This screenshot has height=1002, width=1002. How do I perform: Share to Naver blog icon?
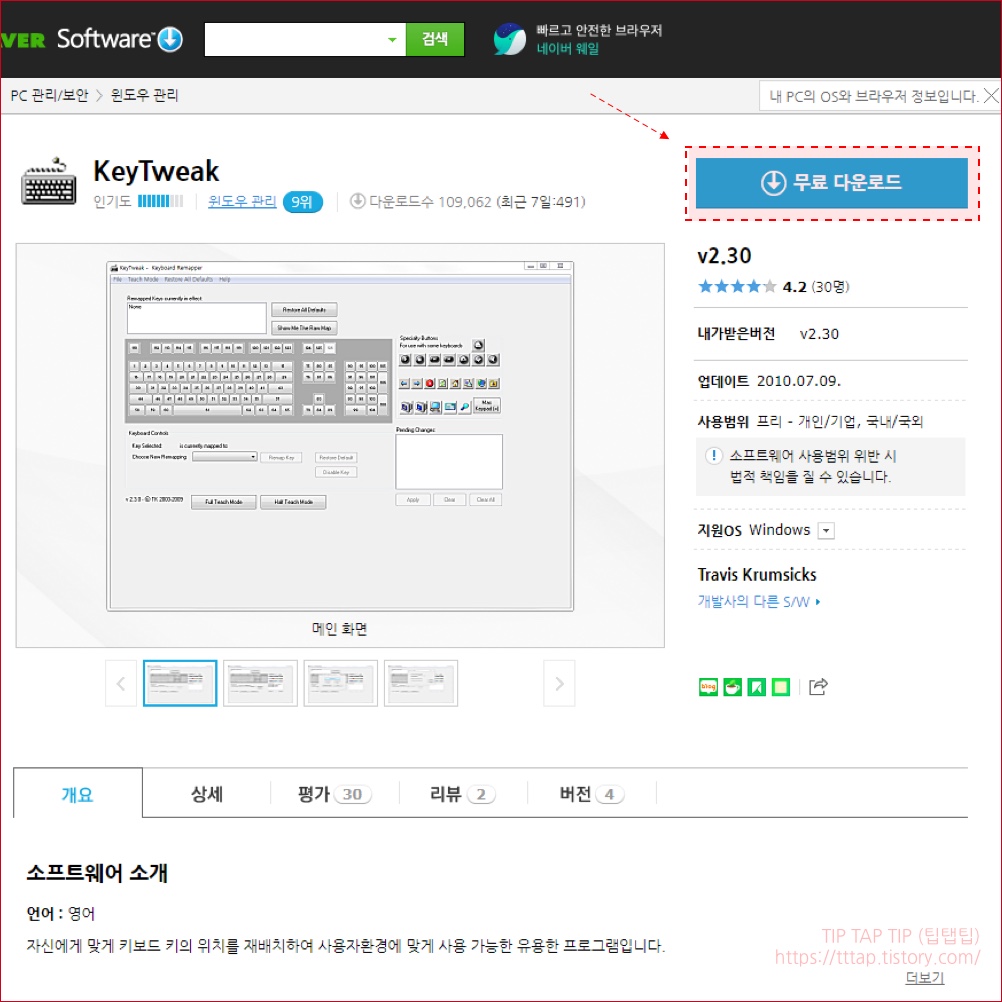click(x=708, y=687)
